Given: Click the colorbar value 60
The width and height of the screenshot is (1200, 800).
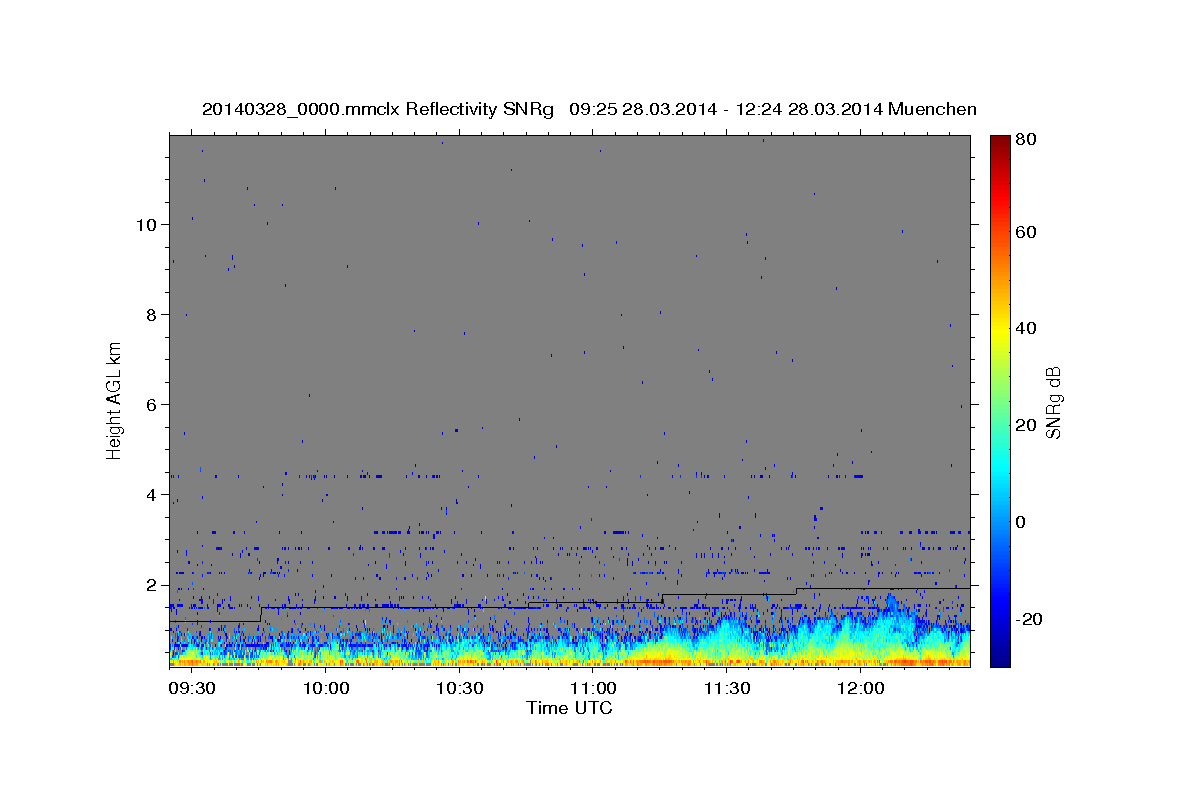Looking at the screenshot, I should (x=1025, y=232).
